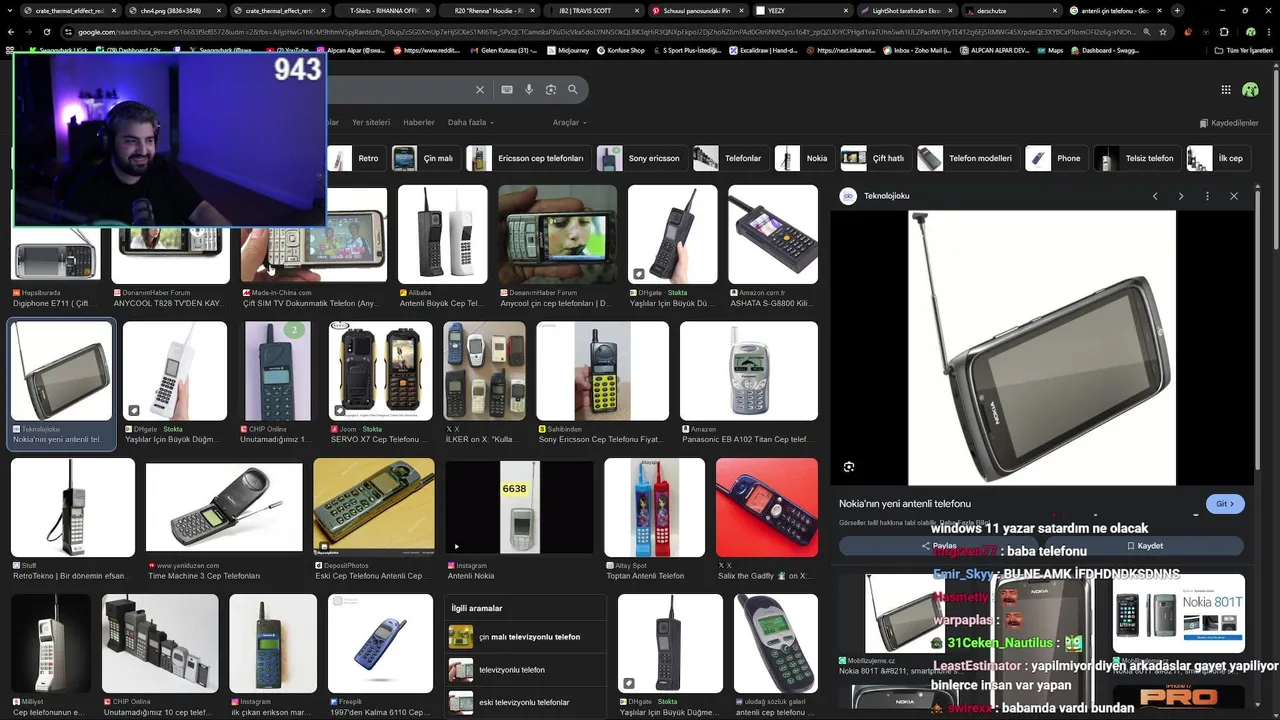
Task: Open the tab search dropdown arrow
Action: click(x=9, y=10)
